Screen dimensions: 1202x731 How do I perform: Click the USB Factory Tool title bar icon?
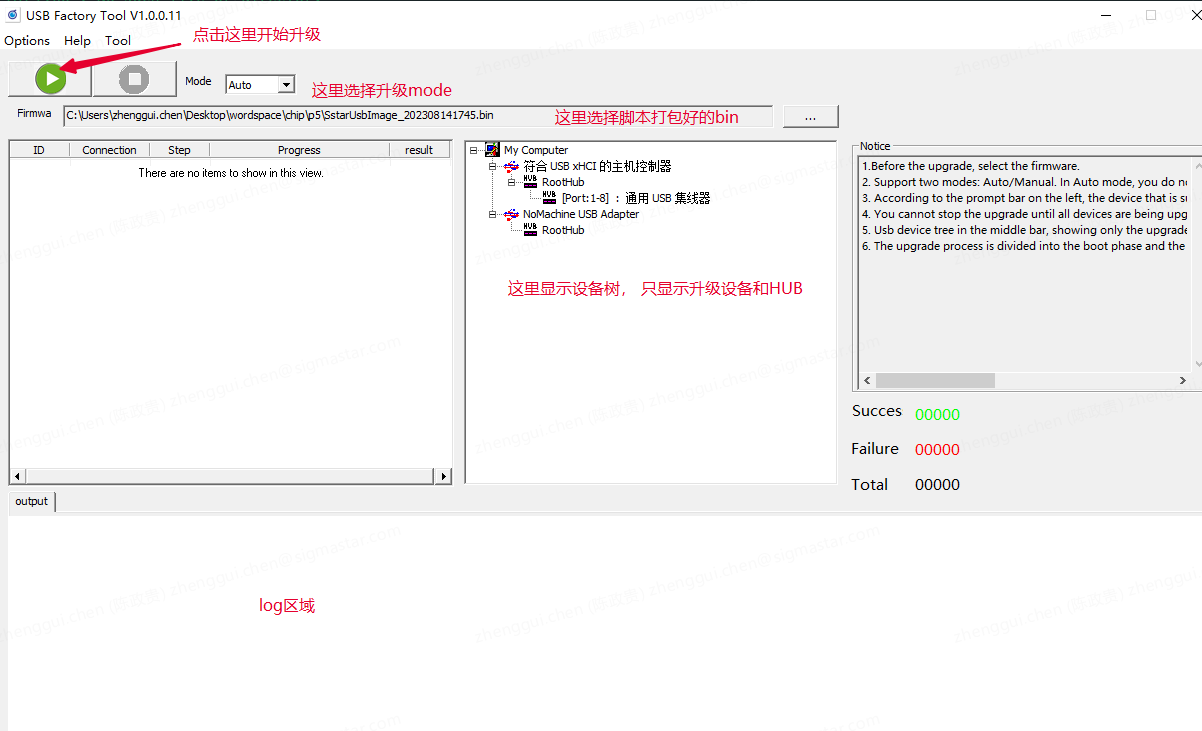tap(13, 15)
